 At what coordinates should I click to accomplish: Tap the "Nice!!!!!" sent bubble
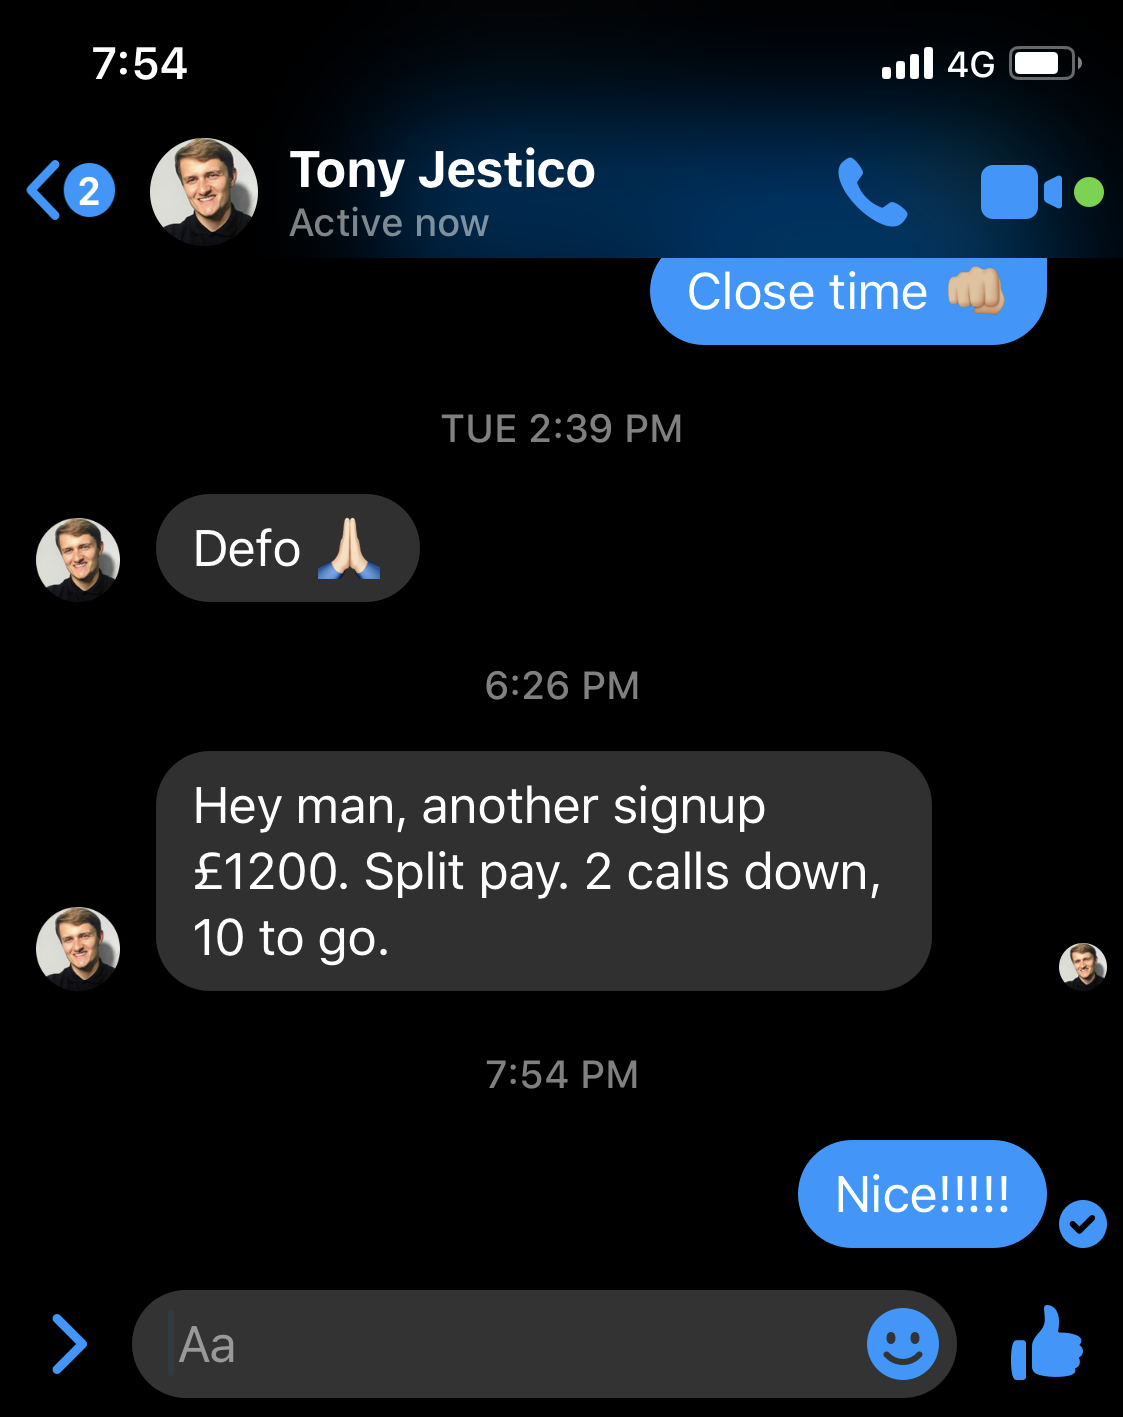click(x=921, y=1194)
